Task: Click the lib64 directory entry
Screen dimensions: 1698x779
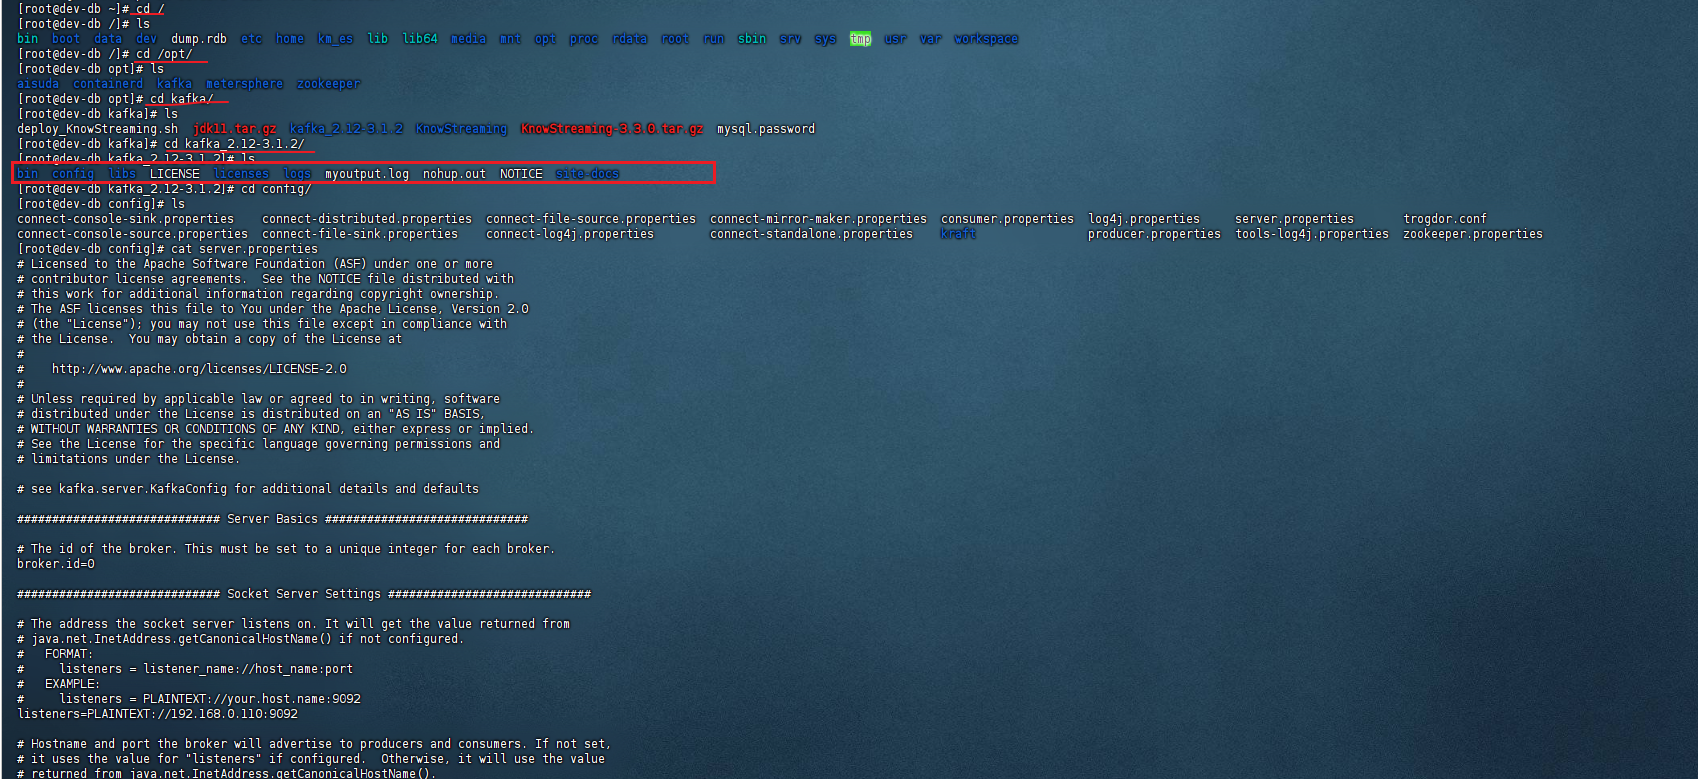Action: coord(420,39)
